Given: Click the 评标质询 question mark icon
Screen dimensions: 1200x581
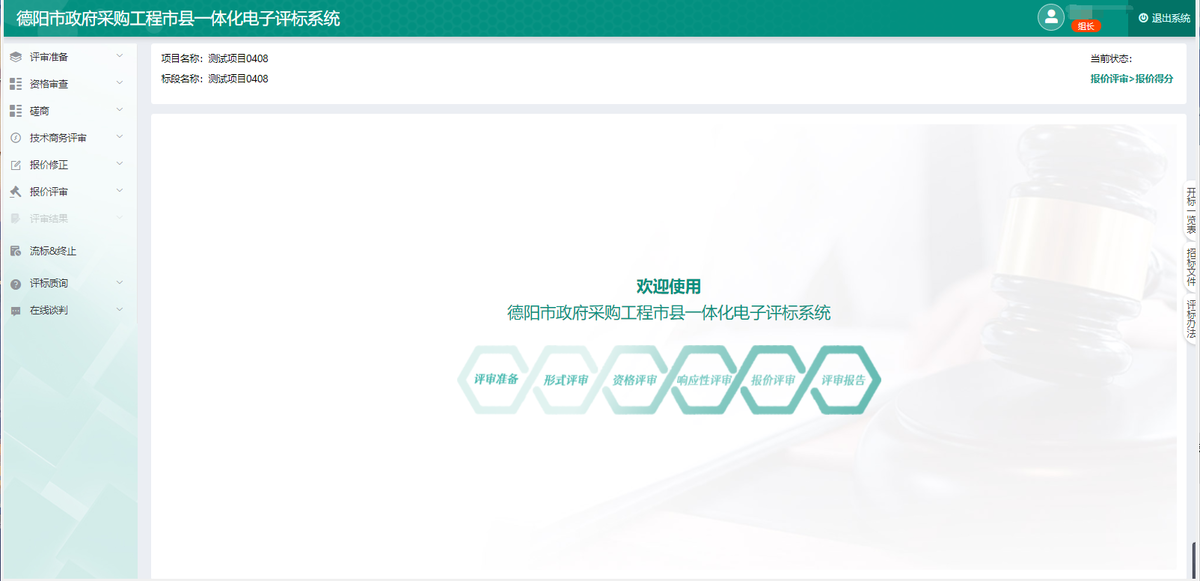Looking at the screenshot, I should [15, 284].
